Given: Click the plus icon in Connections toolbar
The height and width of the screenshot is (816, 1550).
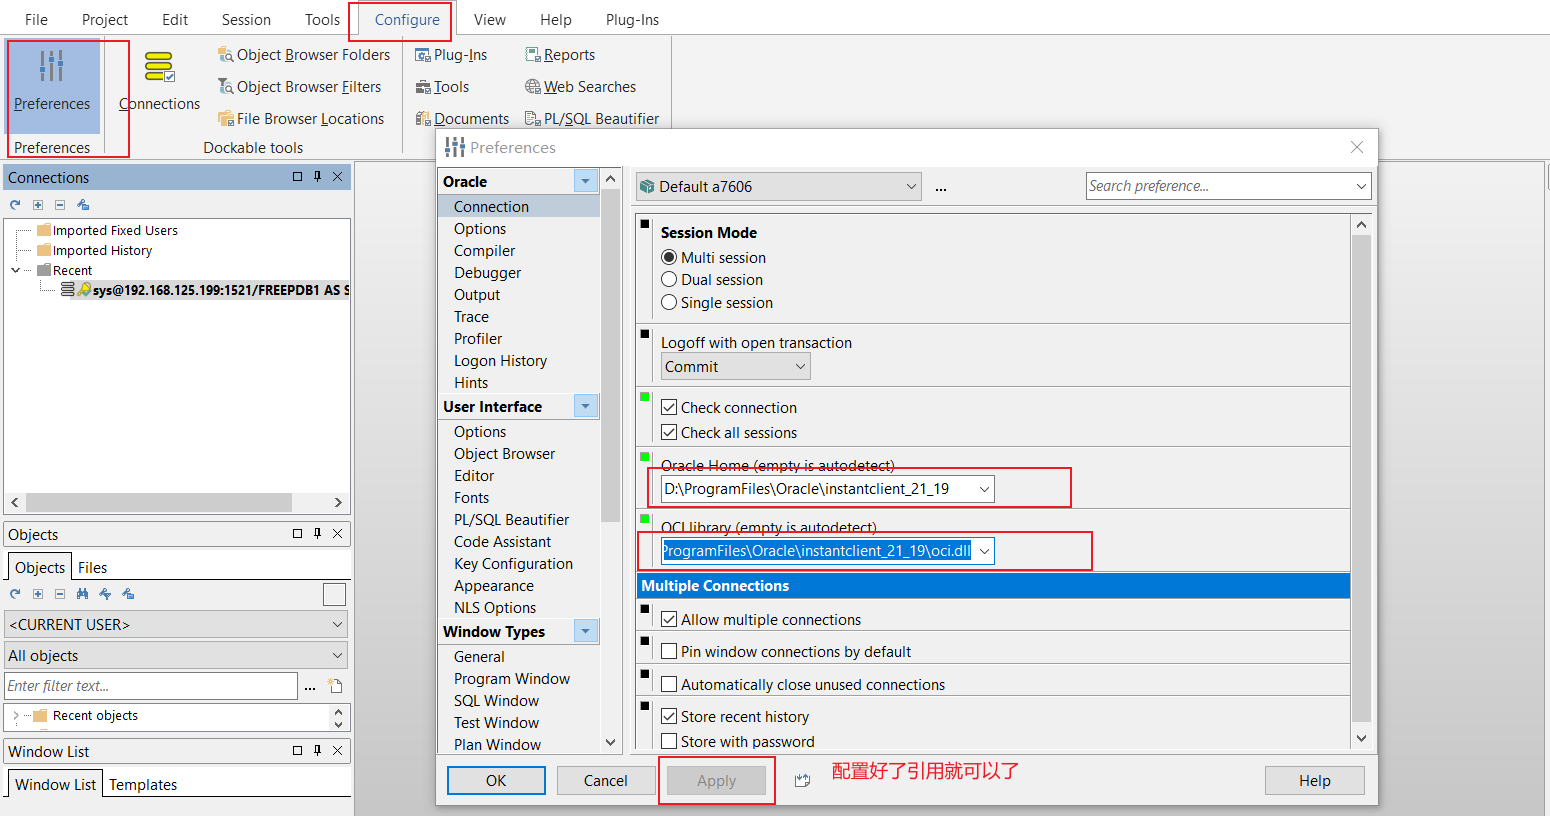Looking at the screenshot, I should pos(38,205).
